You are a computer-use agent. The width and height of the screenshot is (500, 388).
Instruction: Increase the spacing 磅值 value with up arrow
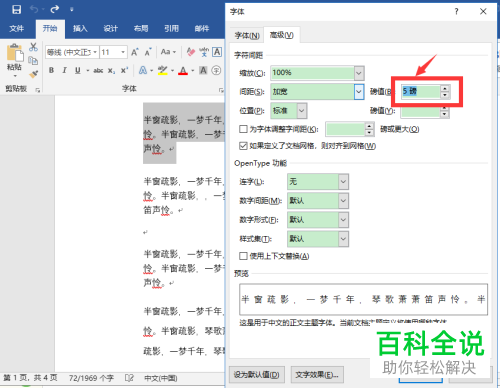[x=445, y=88]
